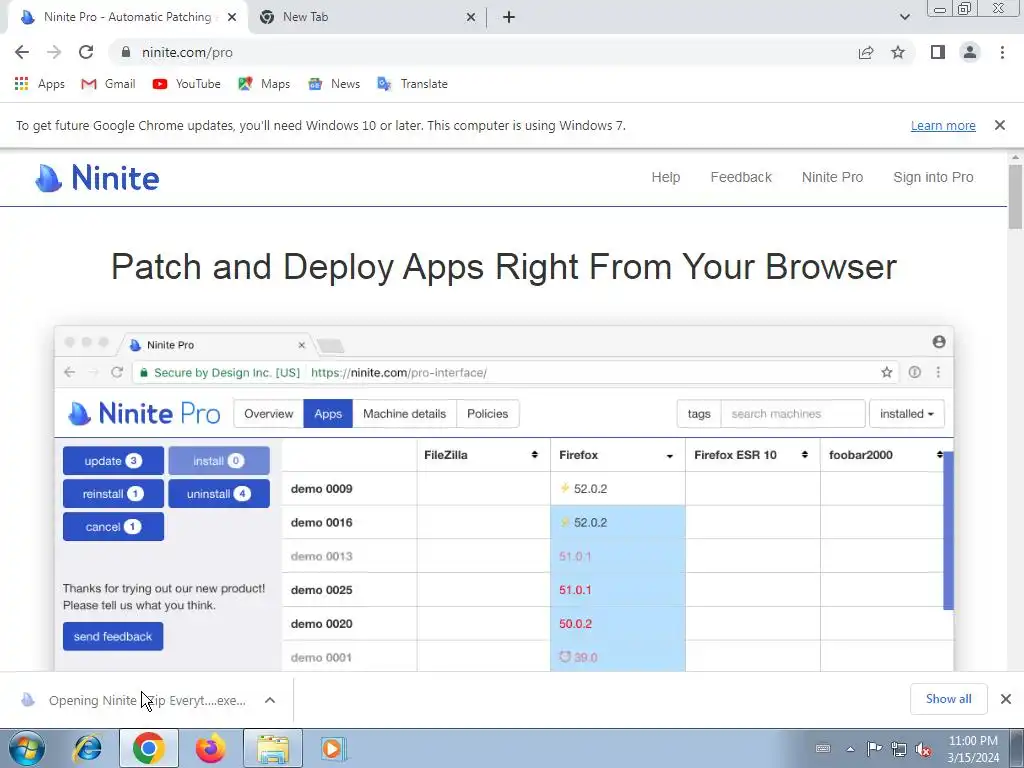Click Show all downloads button
The width and height of the screenshot is (1024, 768).
[x=948, y=699]
